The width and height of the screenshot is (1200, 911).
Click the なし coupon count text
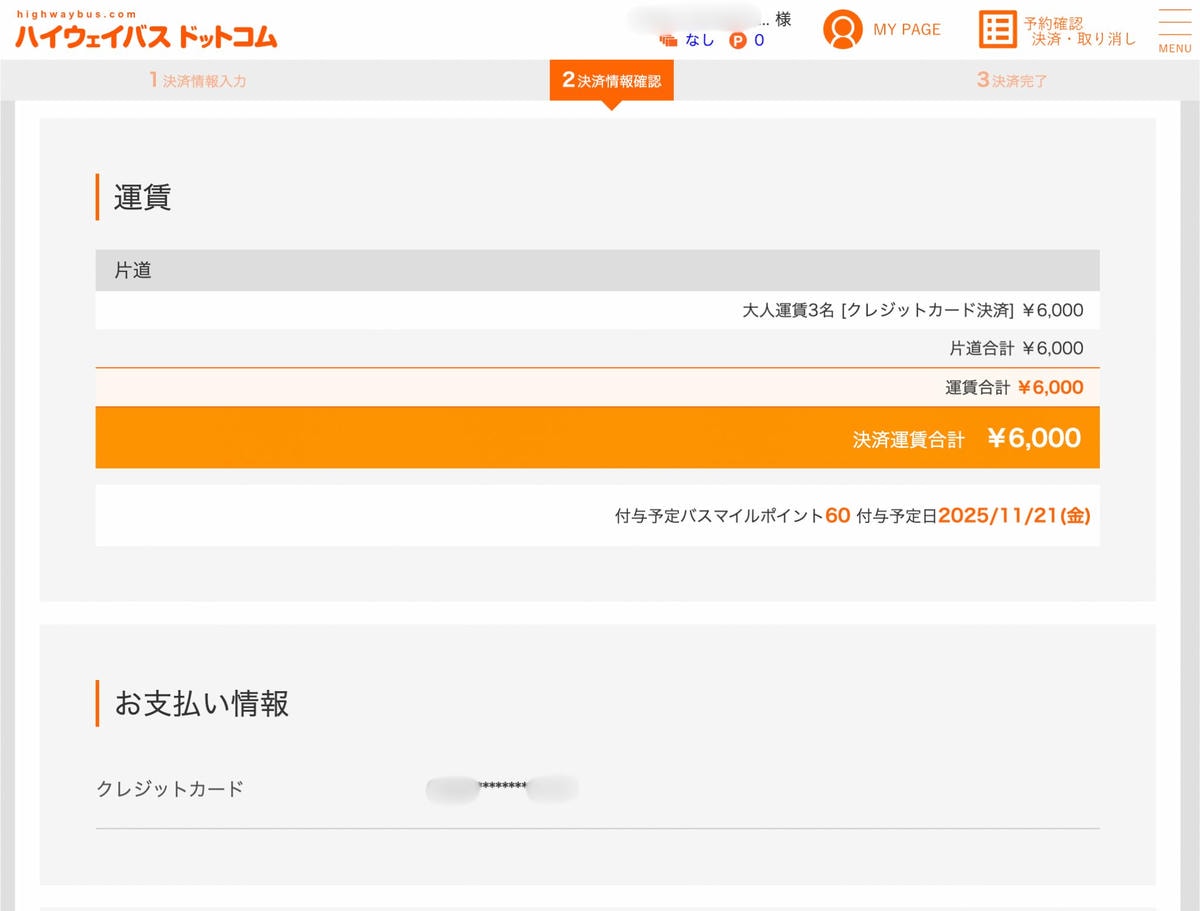click(700, 41)
